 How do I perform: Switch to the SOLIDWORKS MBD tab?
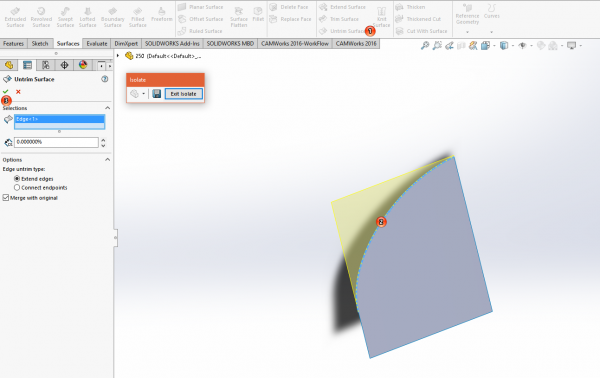click(230, 44)
